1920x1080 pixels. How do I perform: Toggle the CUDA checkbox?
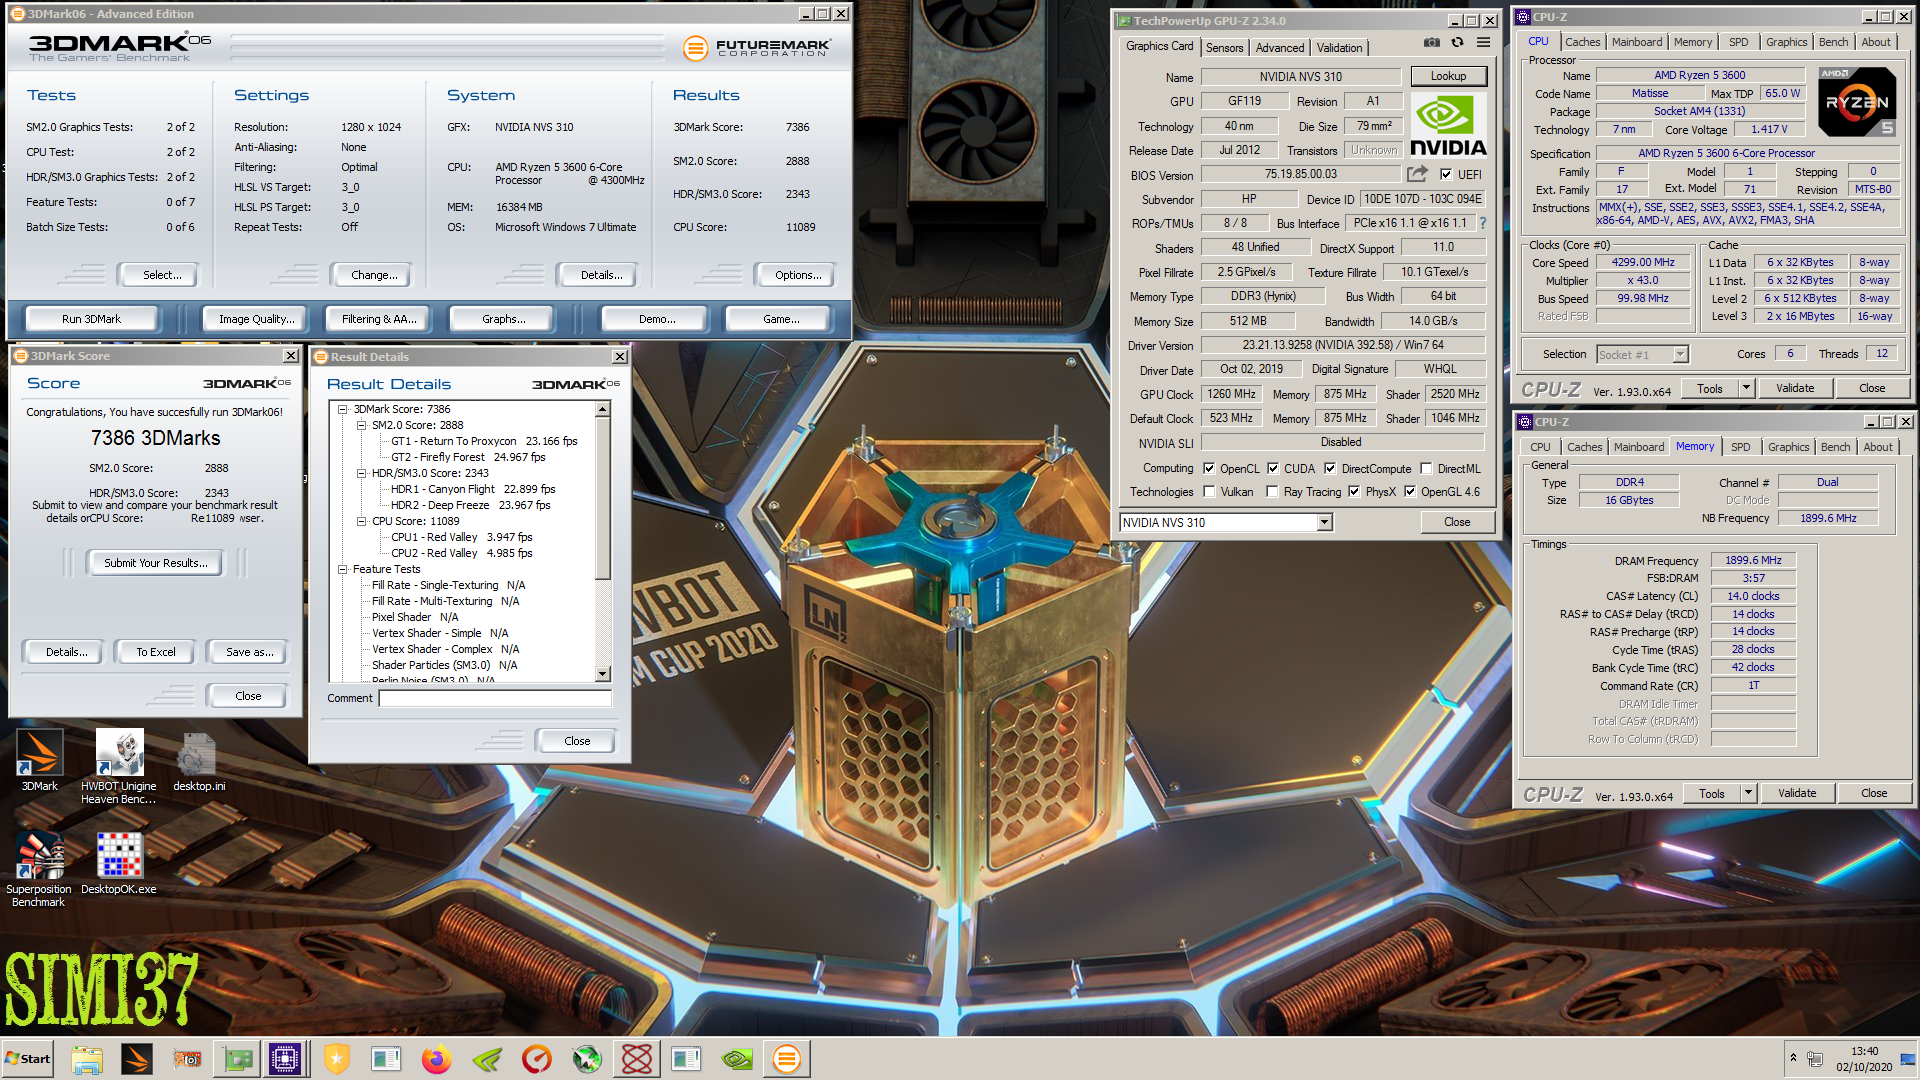point(1273,468)
